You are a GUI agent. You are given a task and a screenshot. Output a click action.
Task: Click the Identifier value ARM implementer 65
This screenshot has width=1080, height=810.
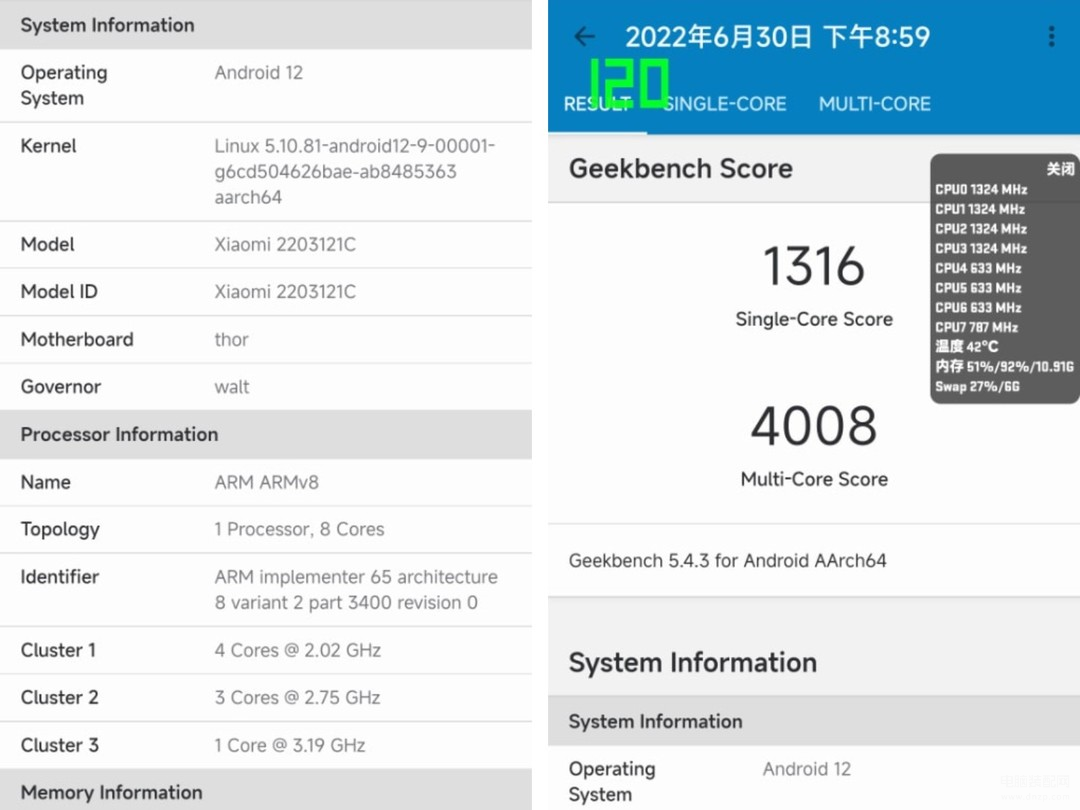pyautogui.click(x=356, y=590)
